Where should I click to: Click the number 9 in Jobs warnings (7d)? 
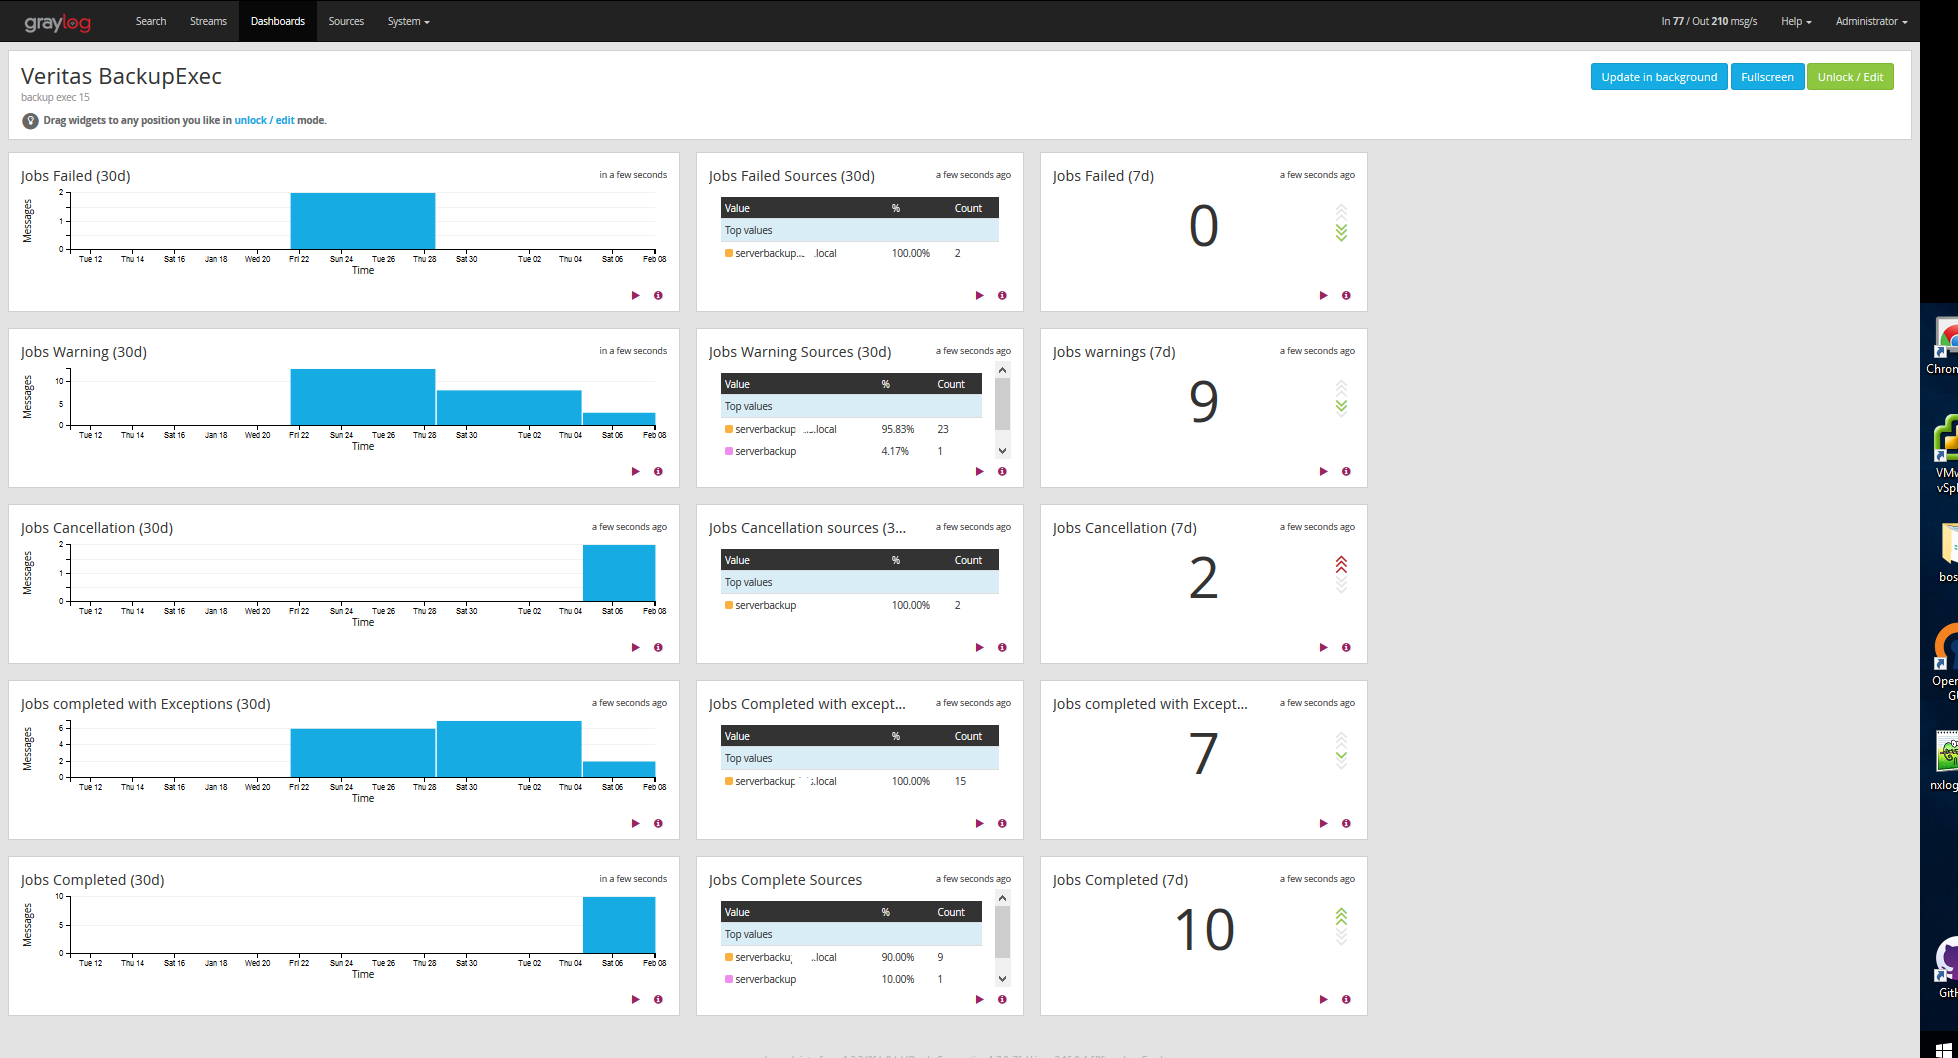tap(1204, 402)
